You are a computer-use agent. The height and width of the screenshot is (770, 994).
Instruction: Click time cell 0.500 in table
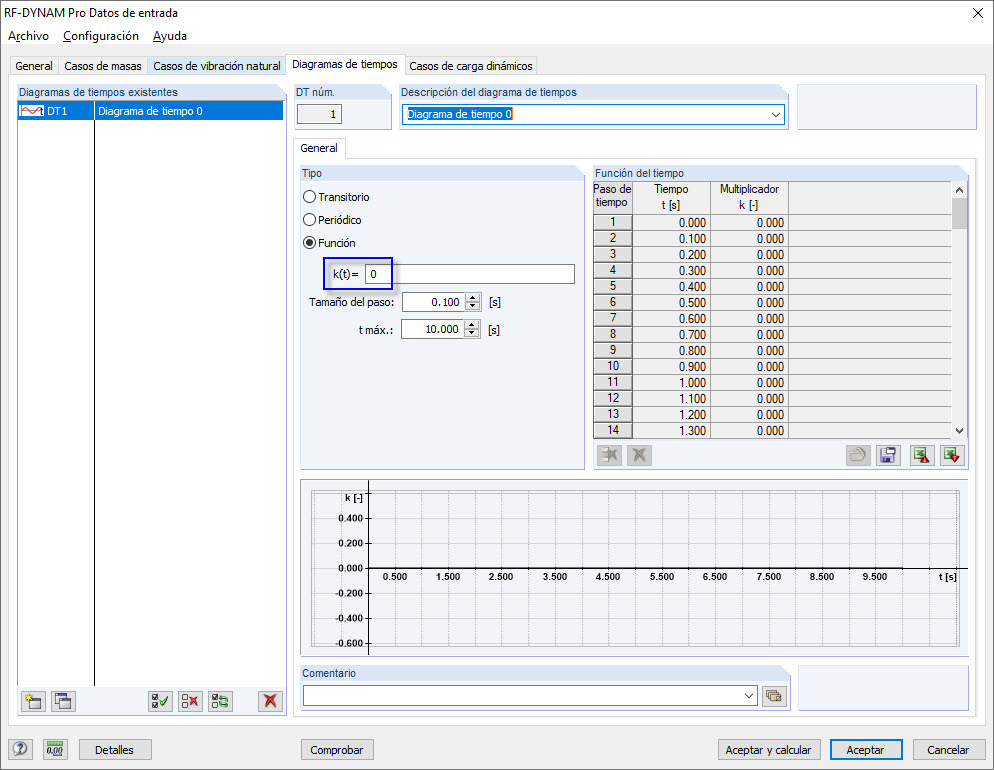671,302
